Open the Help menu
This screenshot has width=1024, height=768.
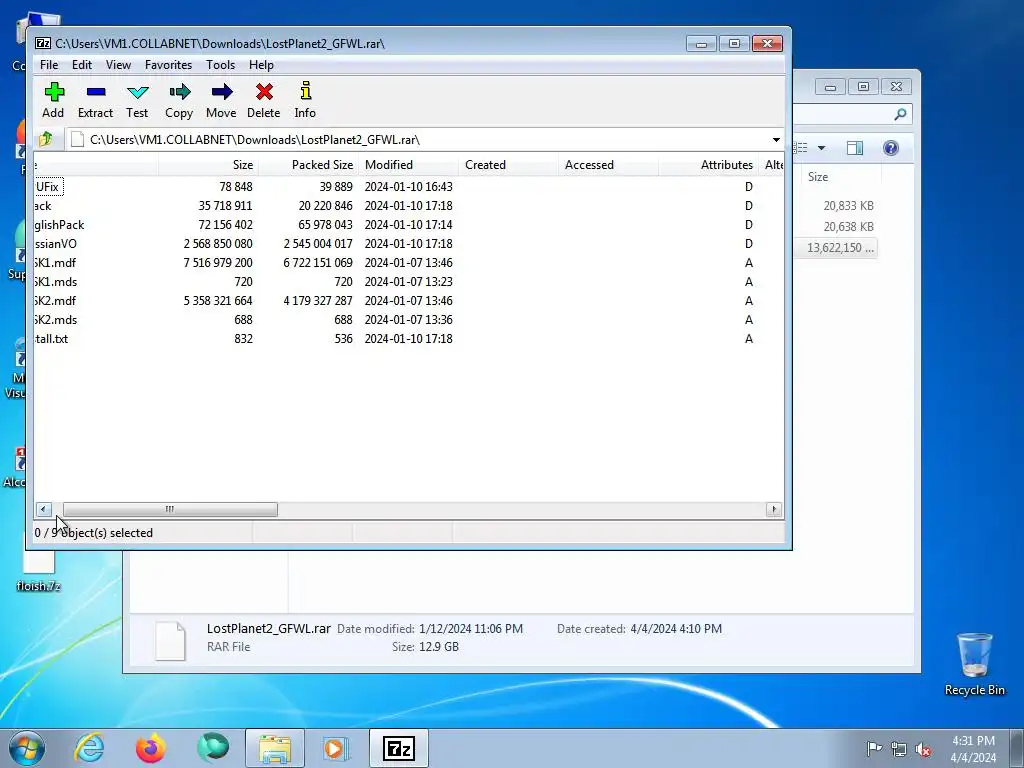(x=261, y=65)
